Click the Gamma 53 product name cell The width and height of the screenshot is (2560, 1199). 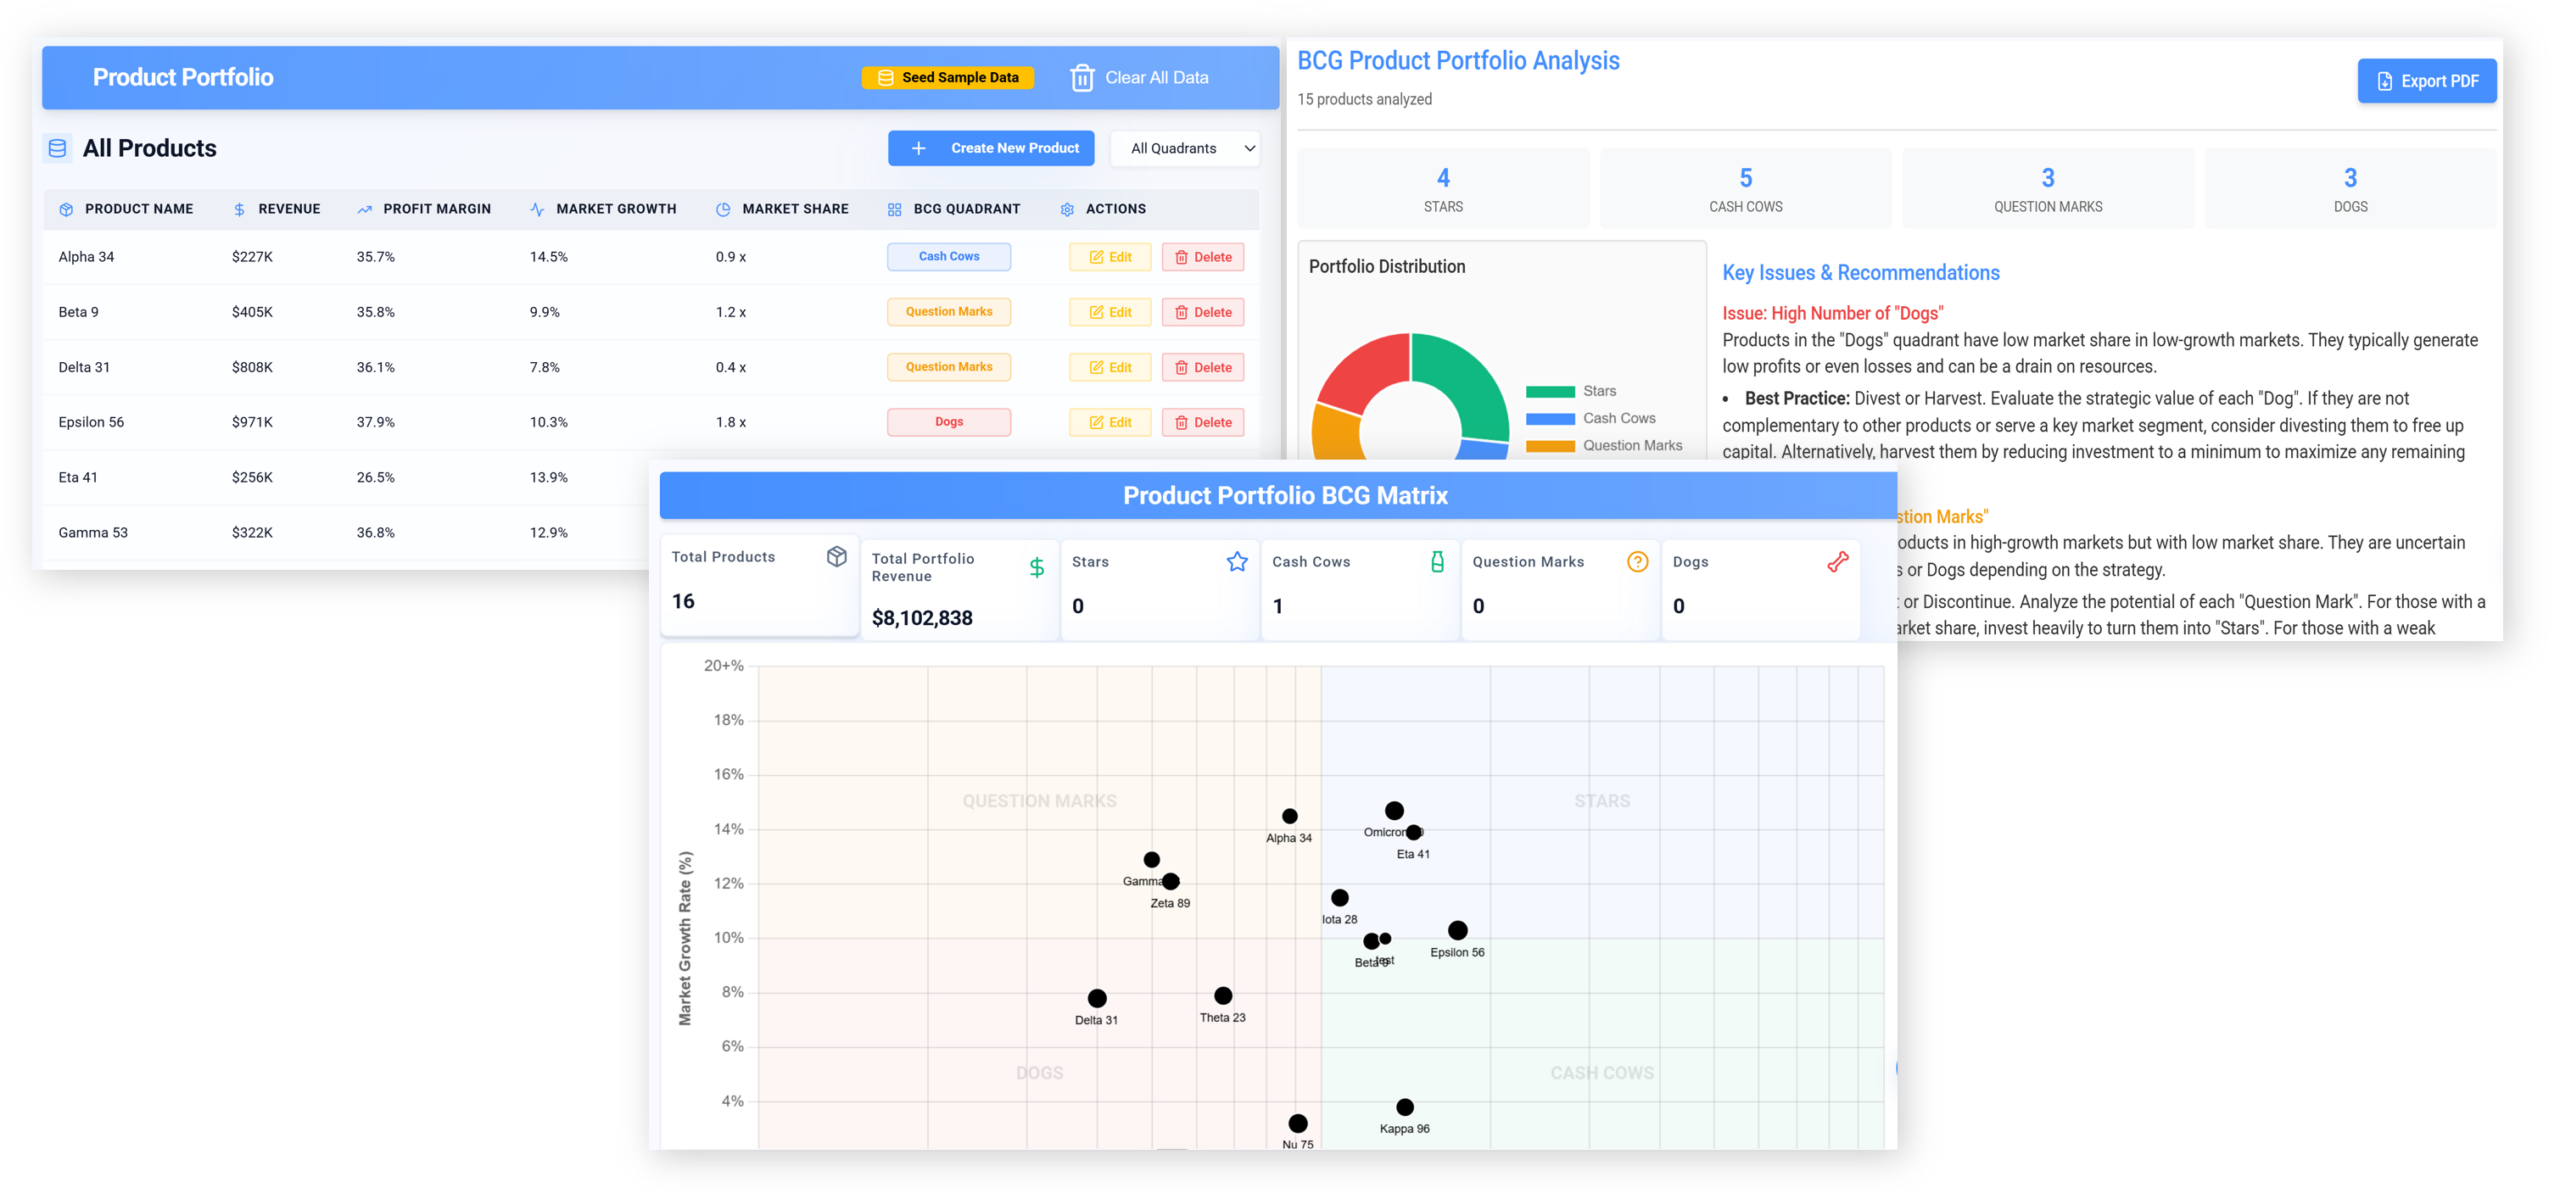click(93, 533)
